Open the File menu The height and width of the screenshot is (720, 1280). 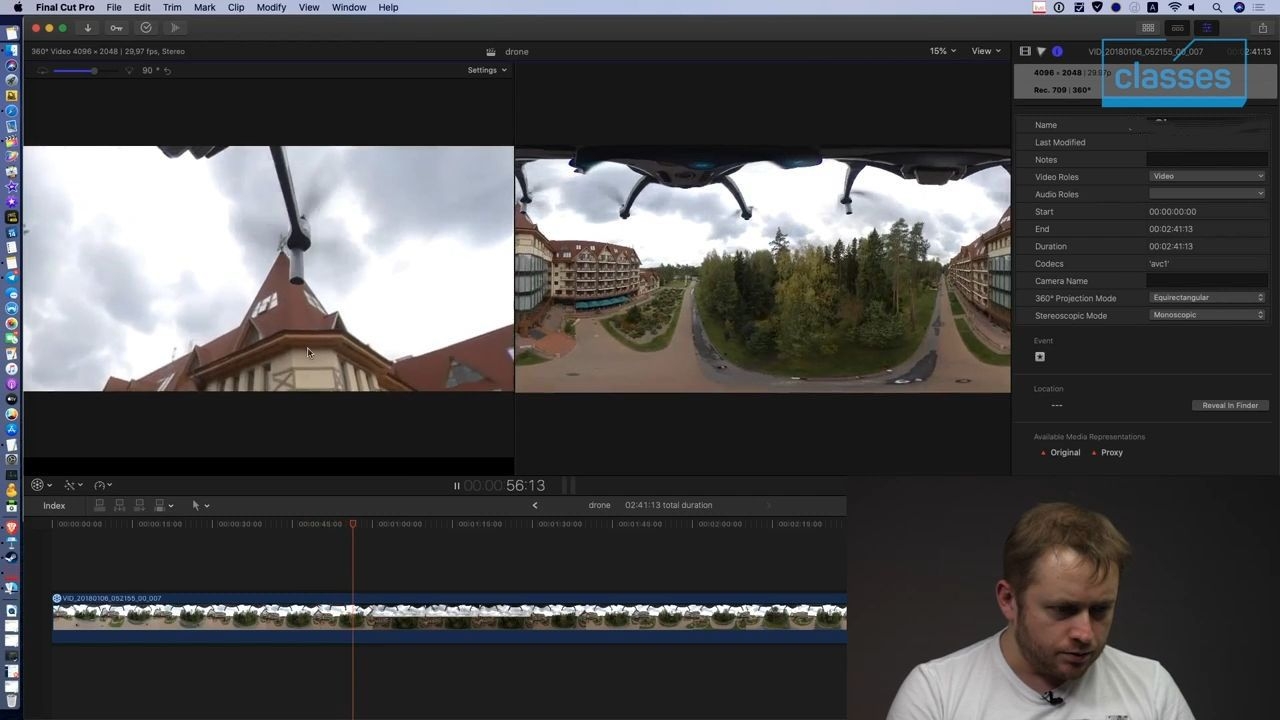point(114,7)
